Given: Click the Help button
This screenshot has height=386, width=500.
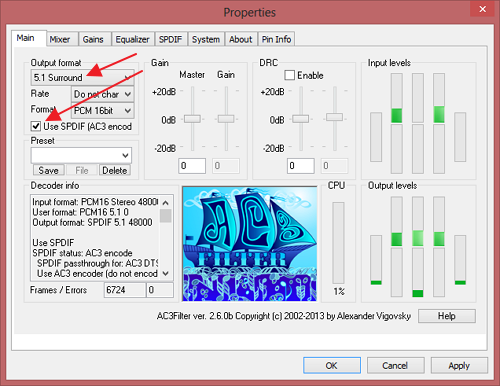Looking at the screenshot, I should tap(447, 316).
